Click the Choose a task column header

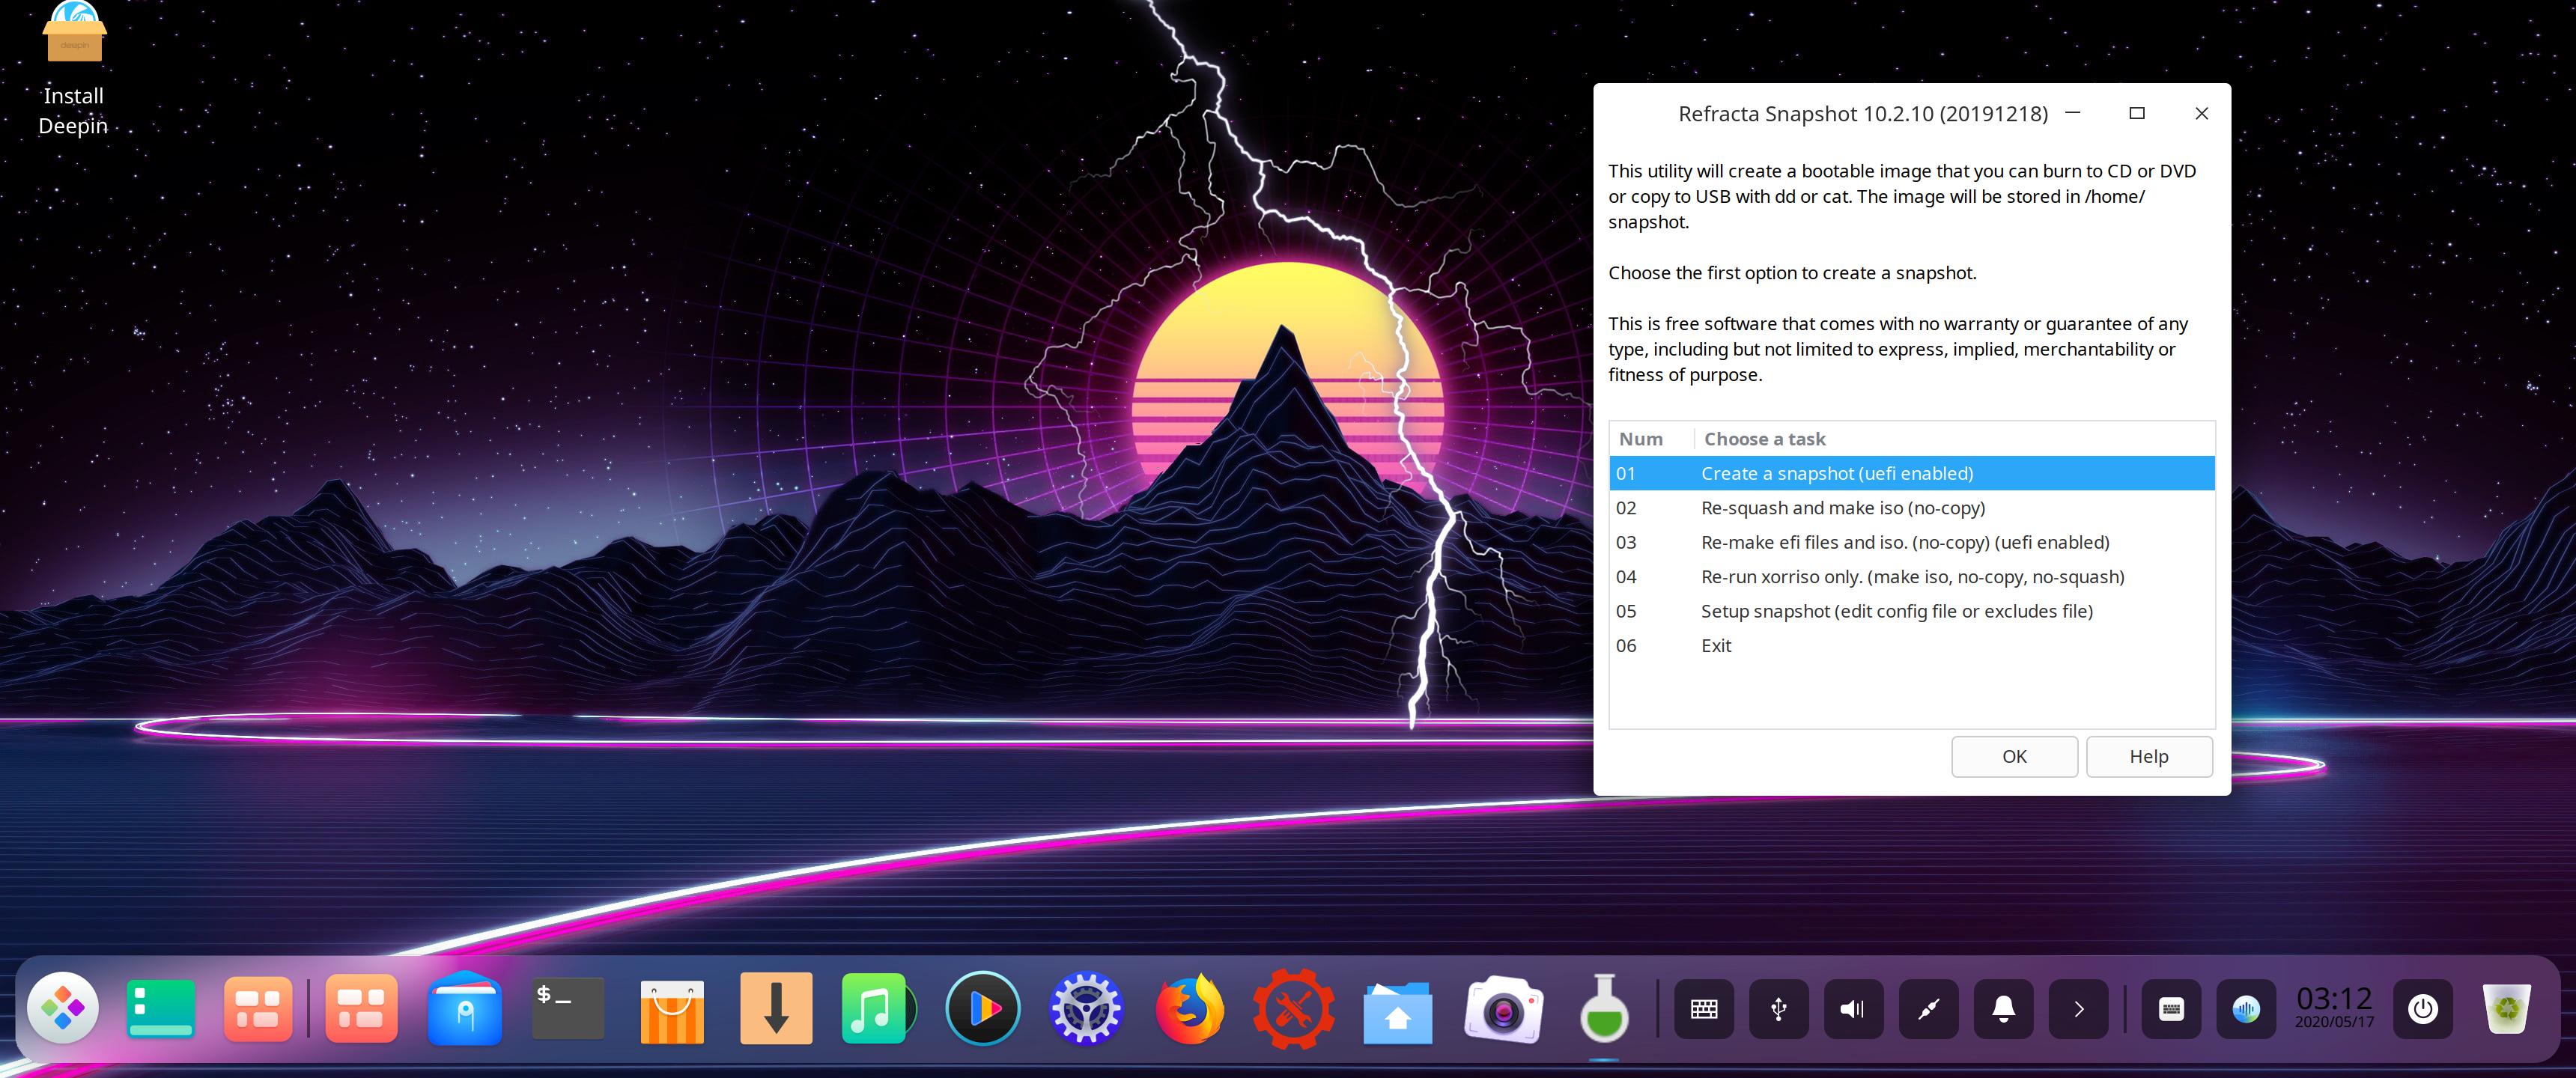(x=1954, y=439)
